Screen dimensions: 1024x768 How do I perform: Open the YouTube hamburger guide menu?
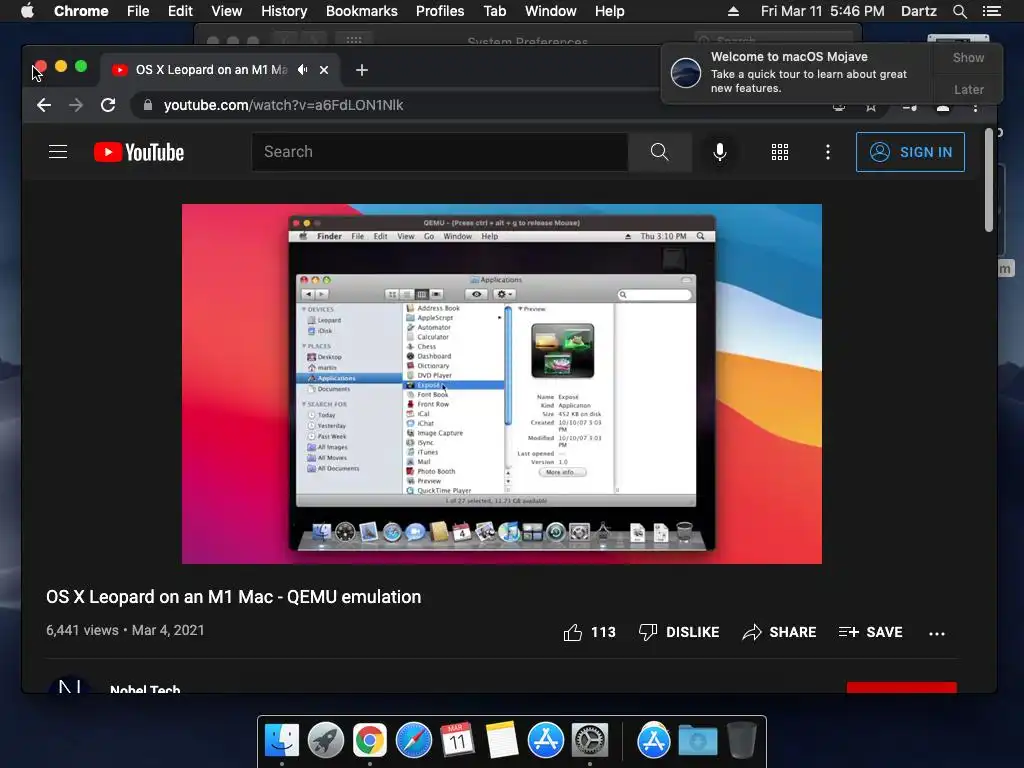click(58, 152)
